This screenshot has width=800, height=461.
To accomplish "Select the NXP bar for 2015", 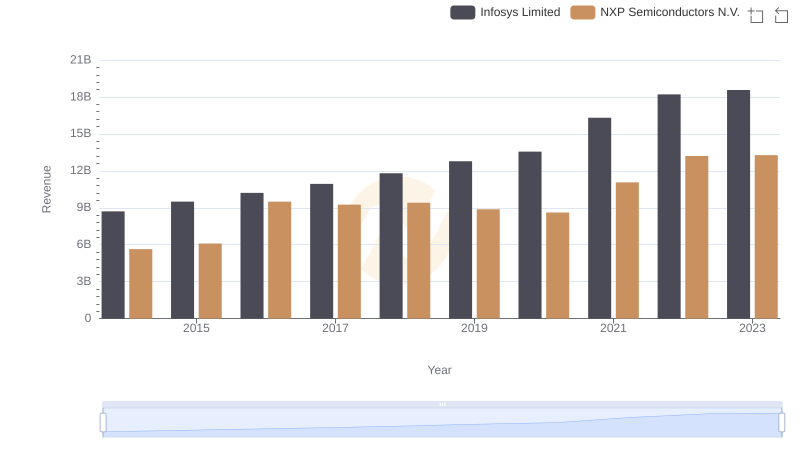I will 210,281.
